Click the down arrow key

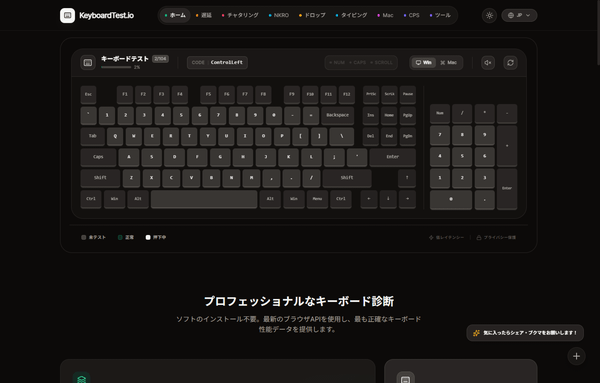coord(388,199)
